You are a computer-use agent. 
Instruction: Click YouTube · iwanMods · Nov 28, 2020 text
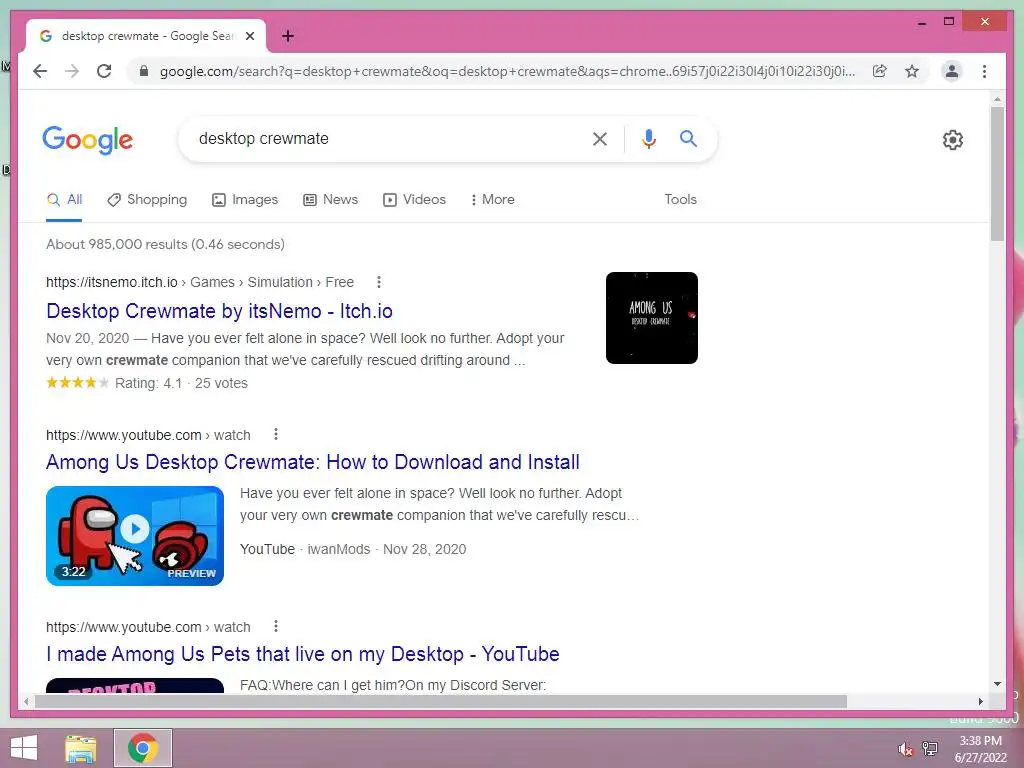353,549
